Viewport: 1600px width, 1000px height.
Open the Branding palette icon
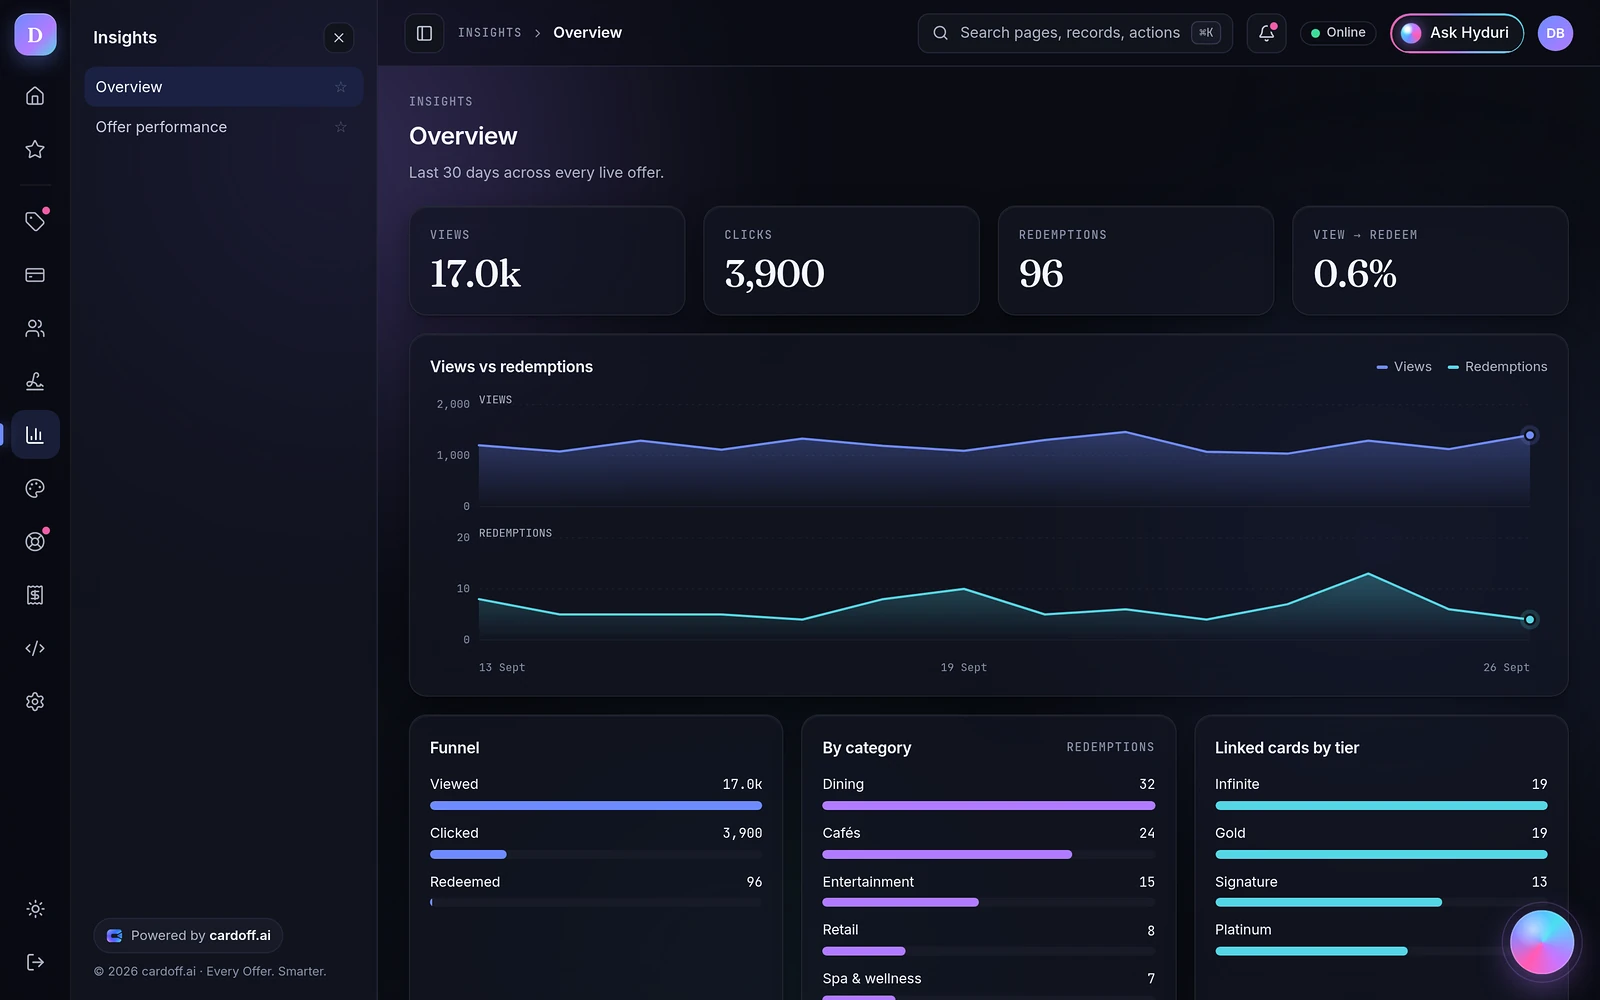35,488
